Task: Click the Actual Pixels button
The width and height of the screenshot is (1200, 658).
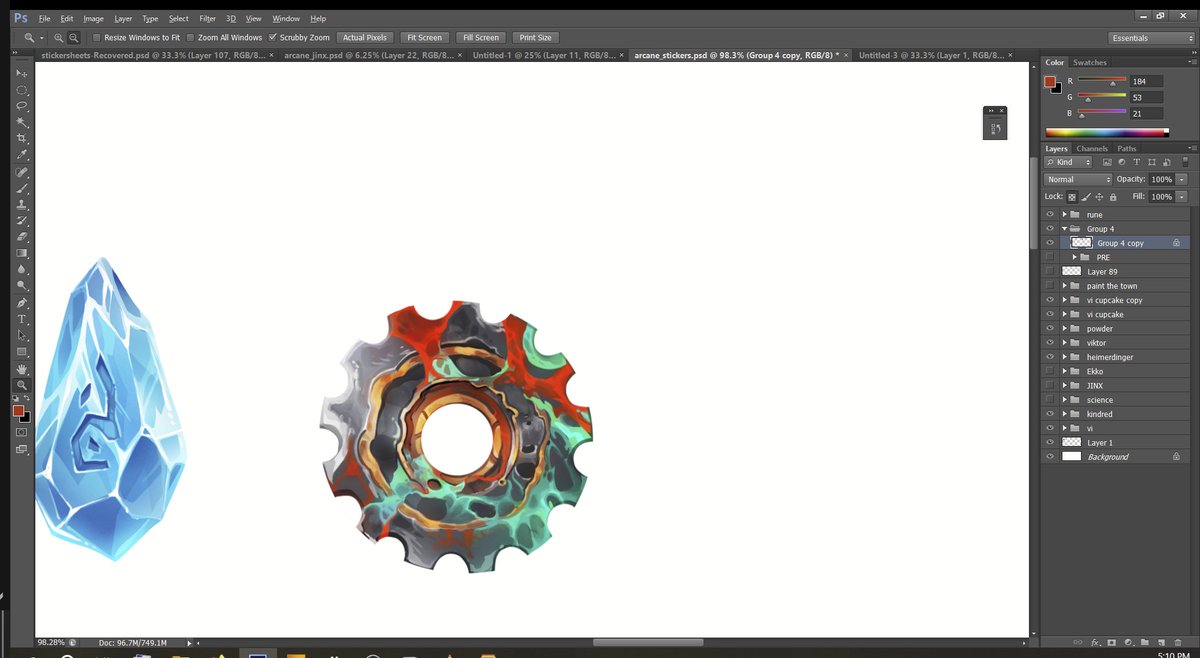Action: tap(365, 38)
